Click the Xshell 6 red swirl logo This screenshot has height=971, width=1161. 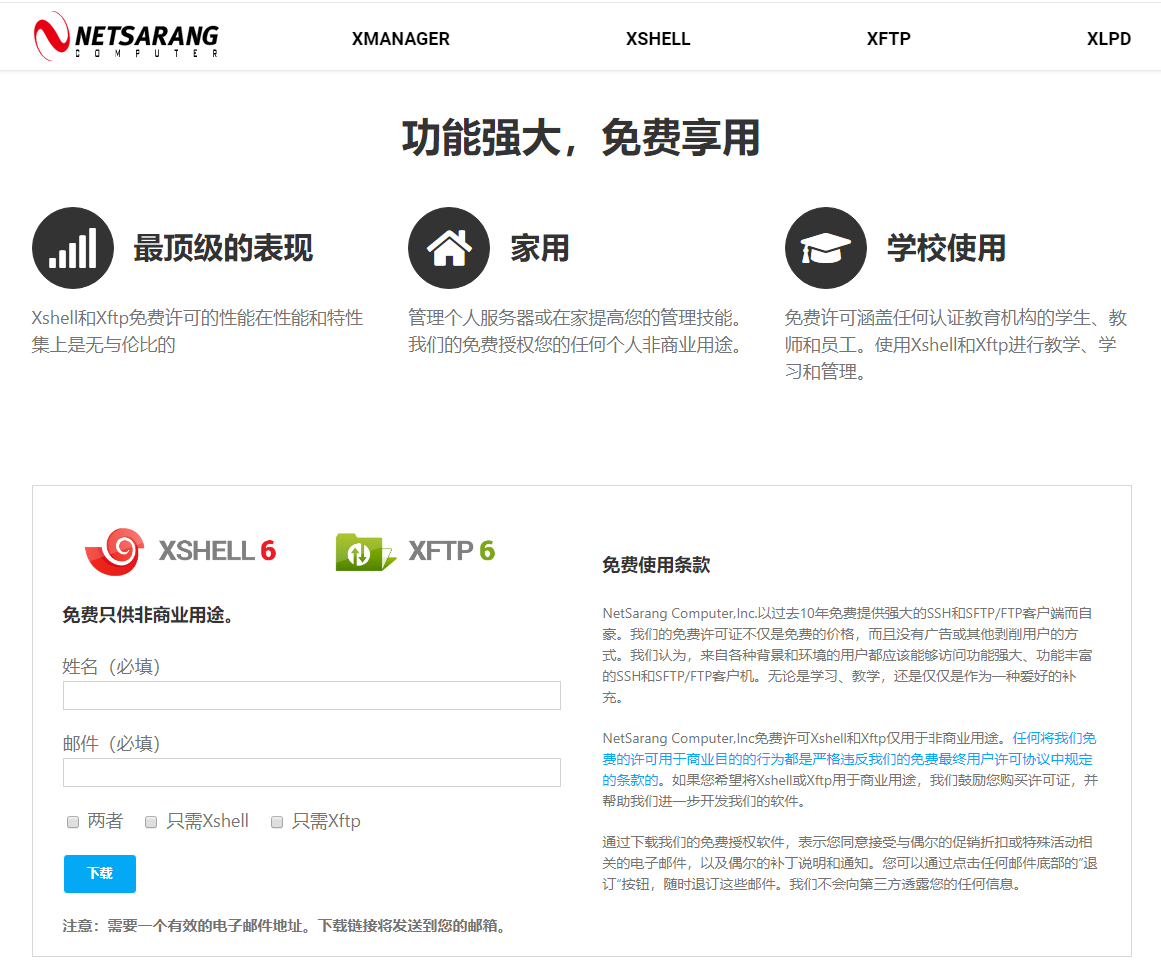pyautogui.click(x=115, y=551)
